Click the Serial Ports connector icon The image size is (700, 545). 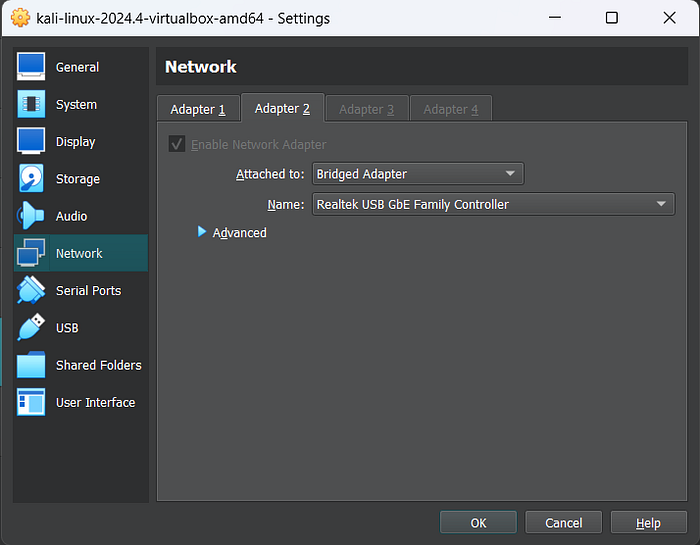(31, 290)
